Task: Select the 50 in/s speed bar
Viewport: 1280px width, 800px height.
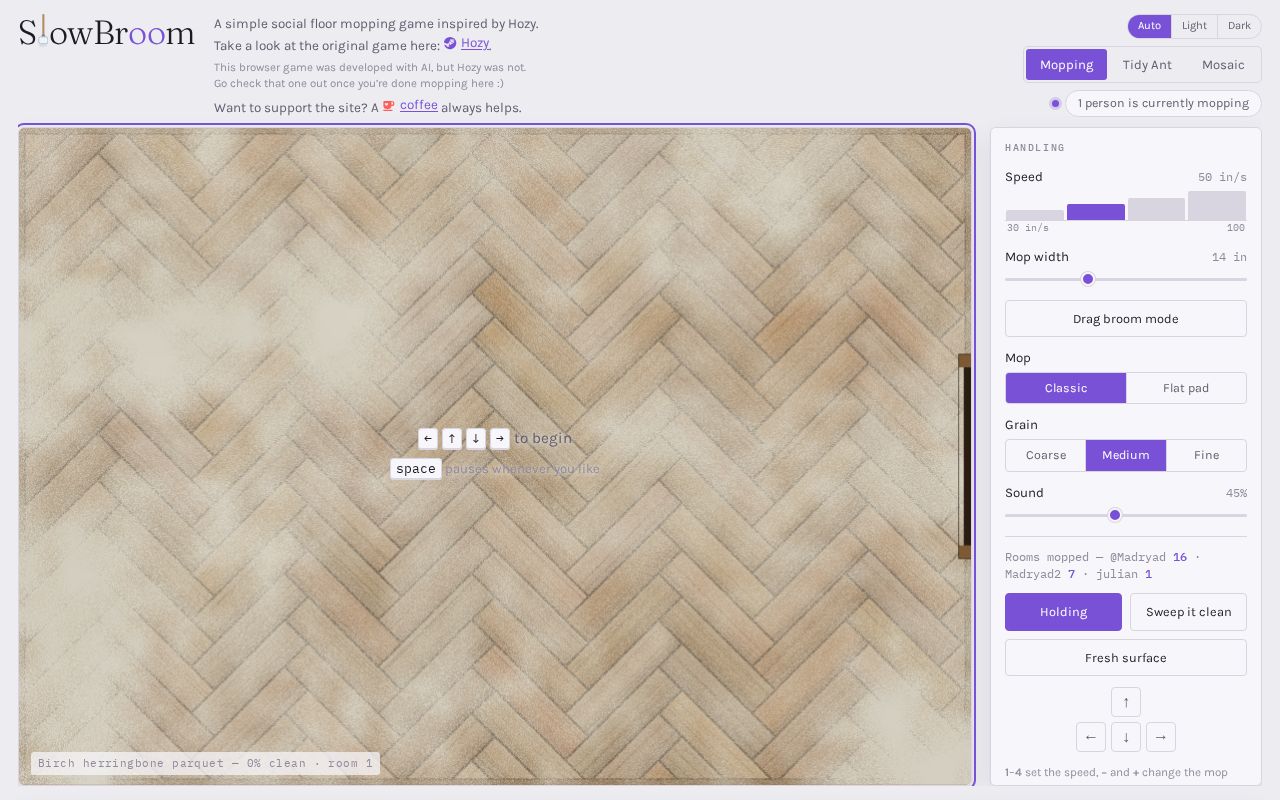Action: [x=1096, y=212]
